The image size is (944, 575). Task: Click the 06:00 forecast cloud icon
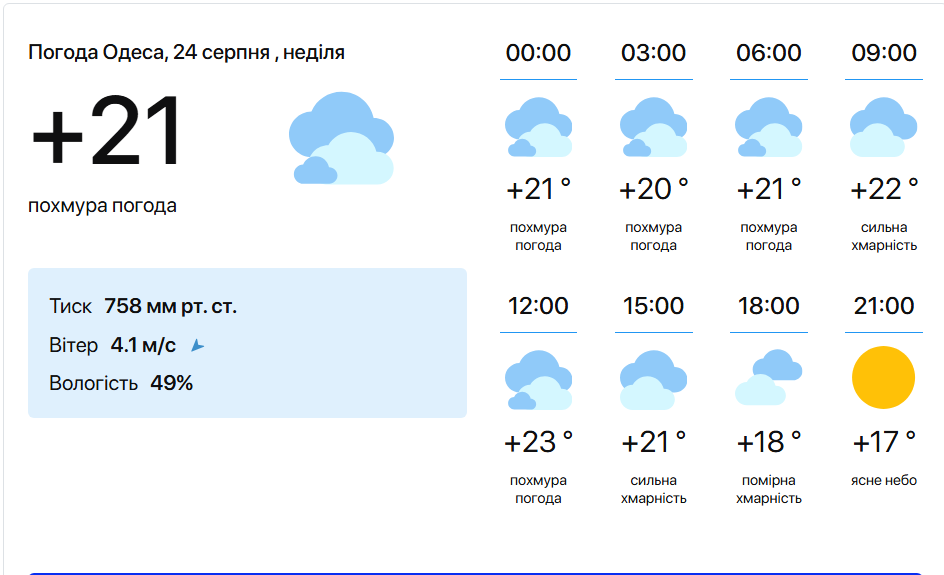click(x=768, y=128)
